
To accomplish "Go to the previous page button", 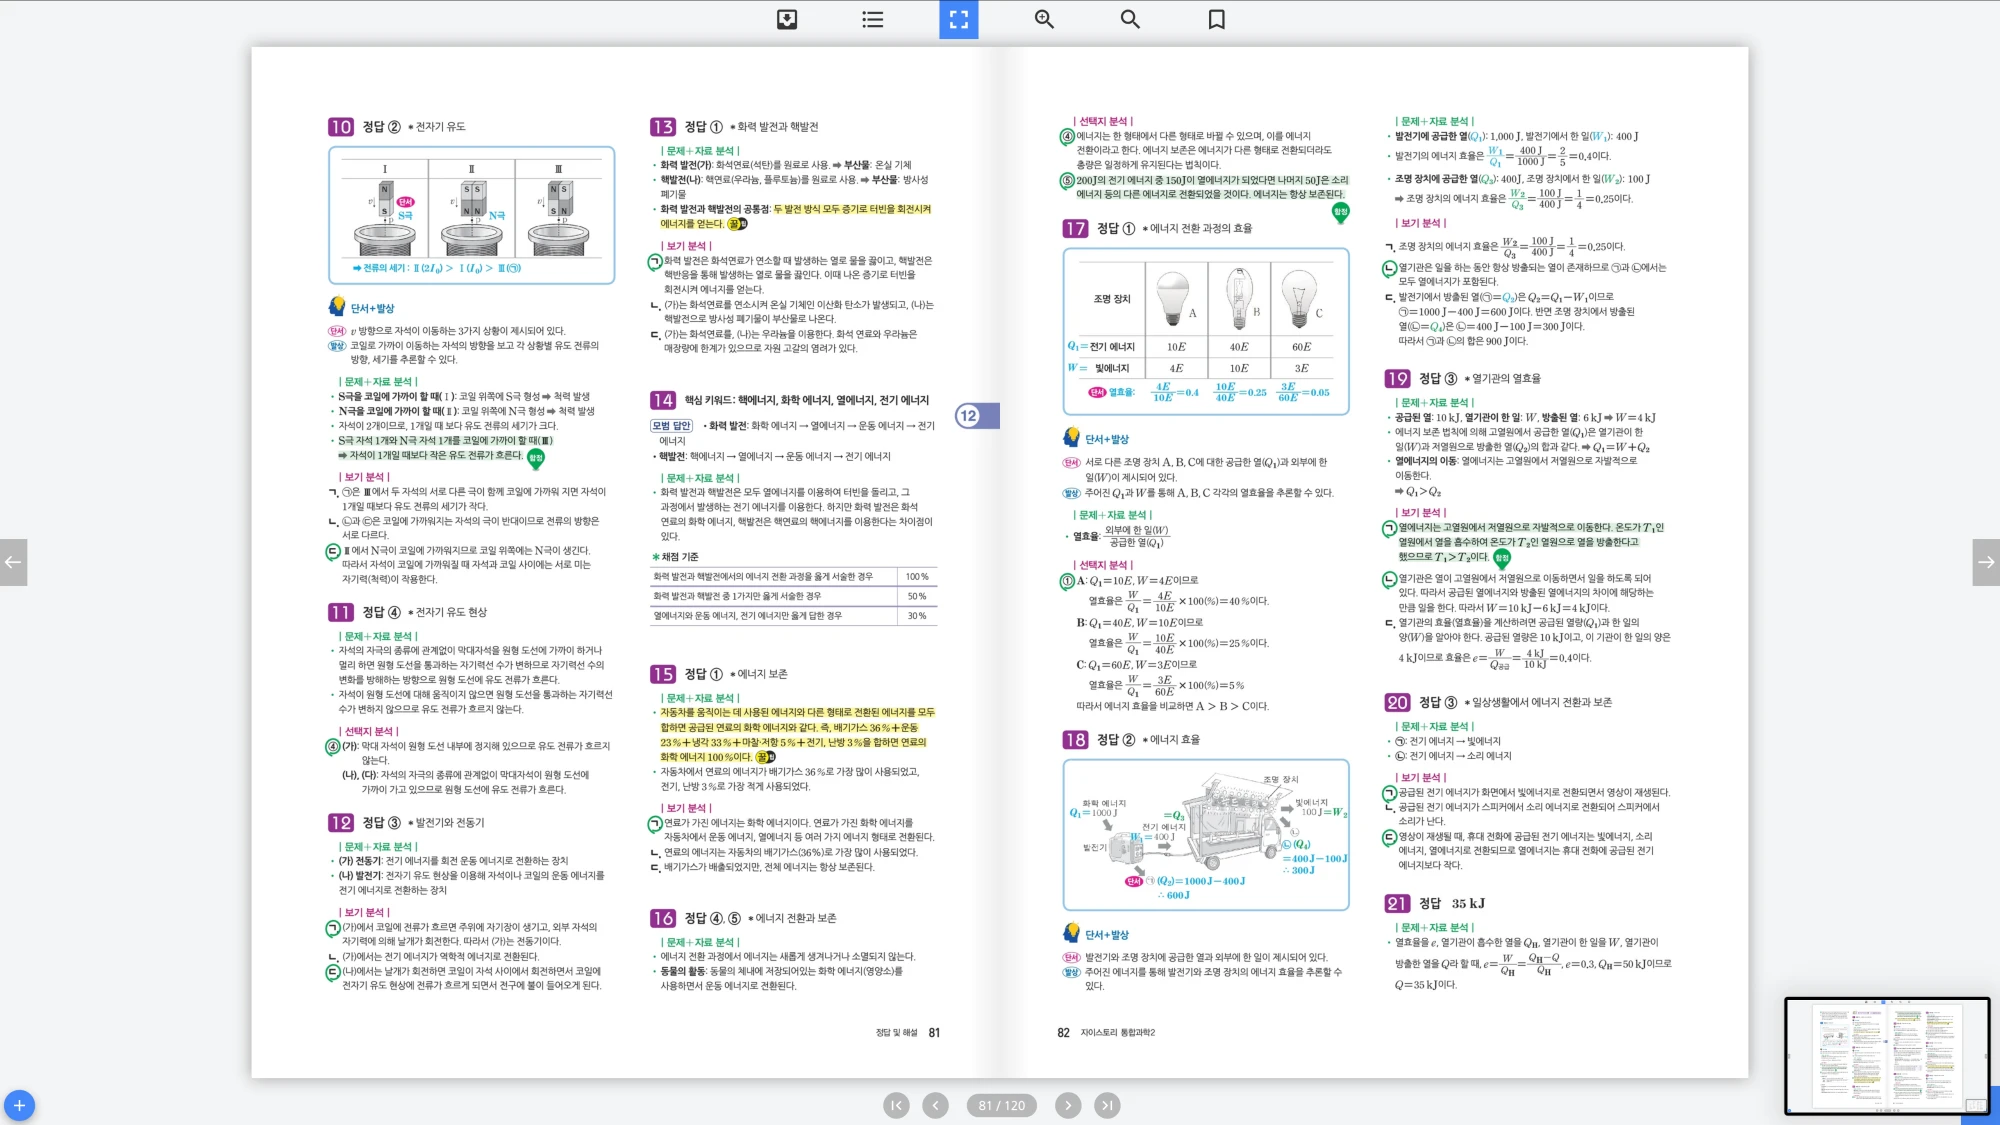I will (x=935, y=1105).
